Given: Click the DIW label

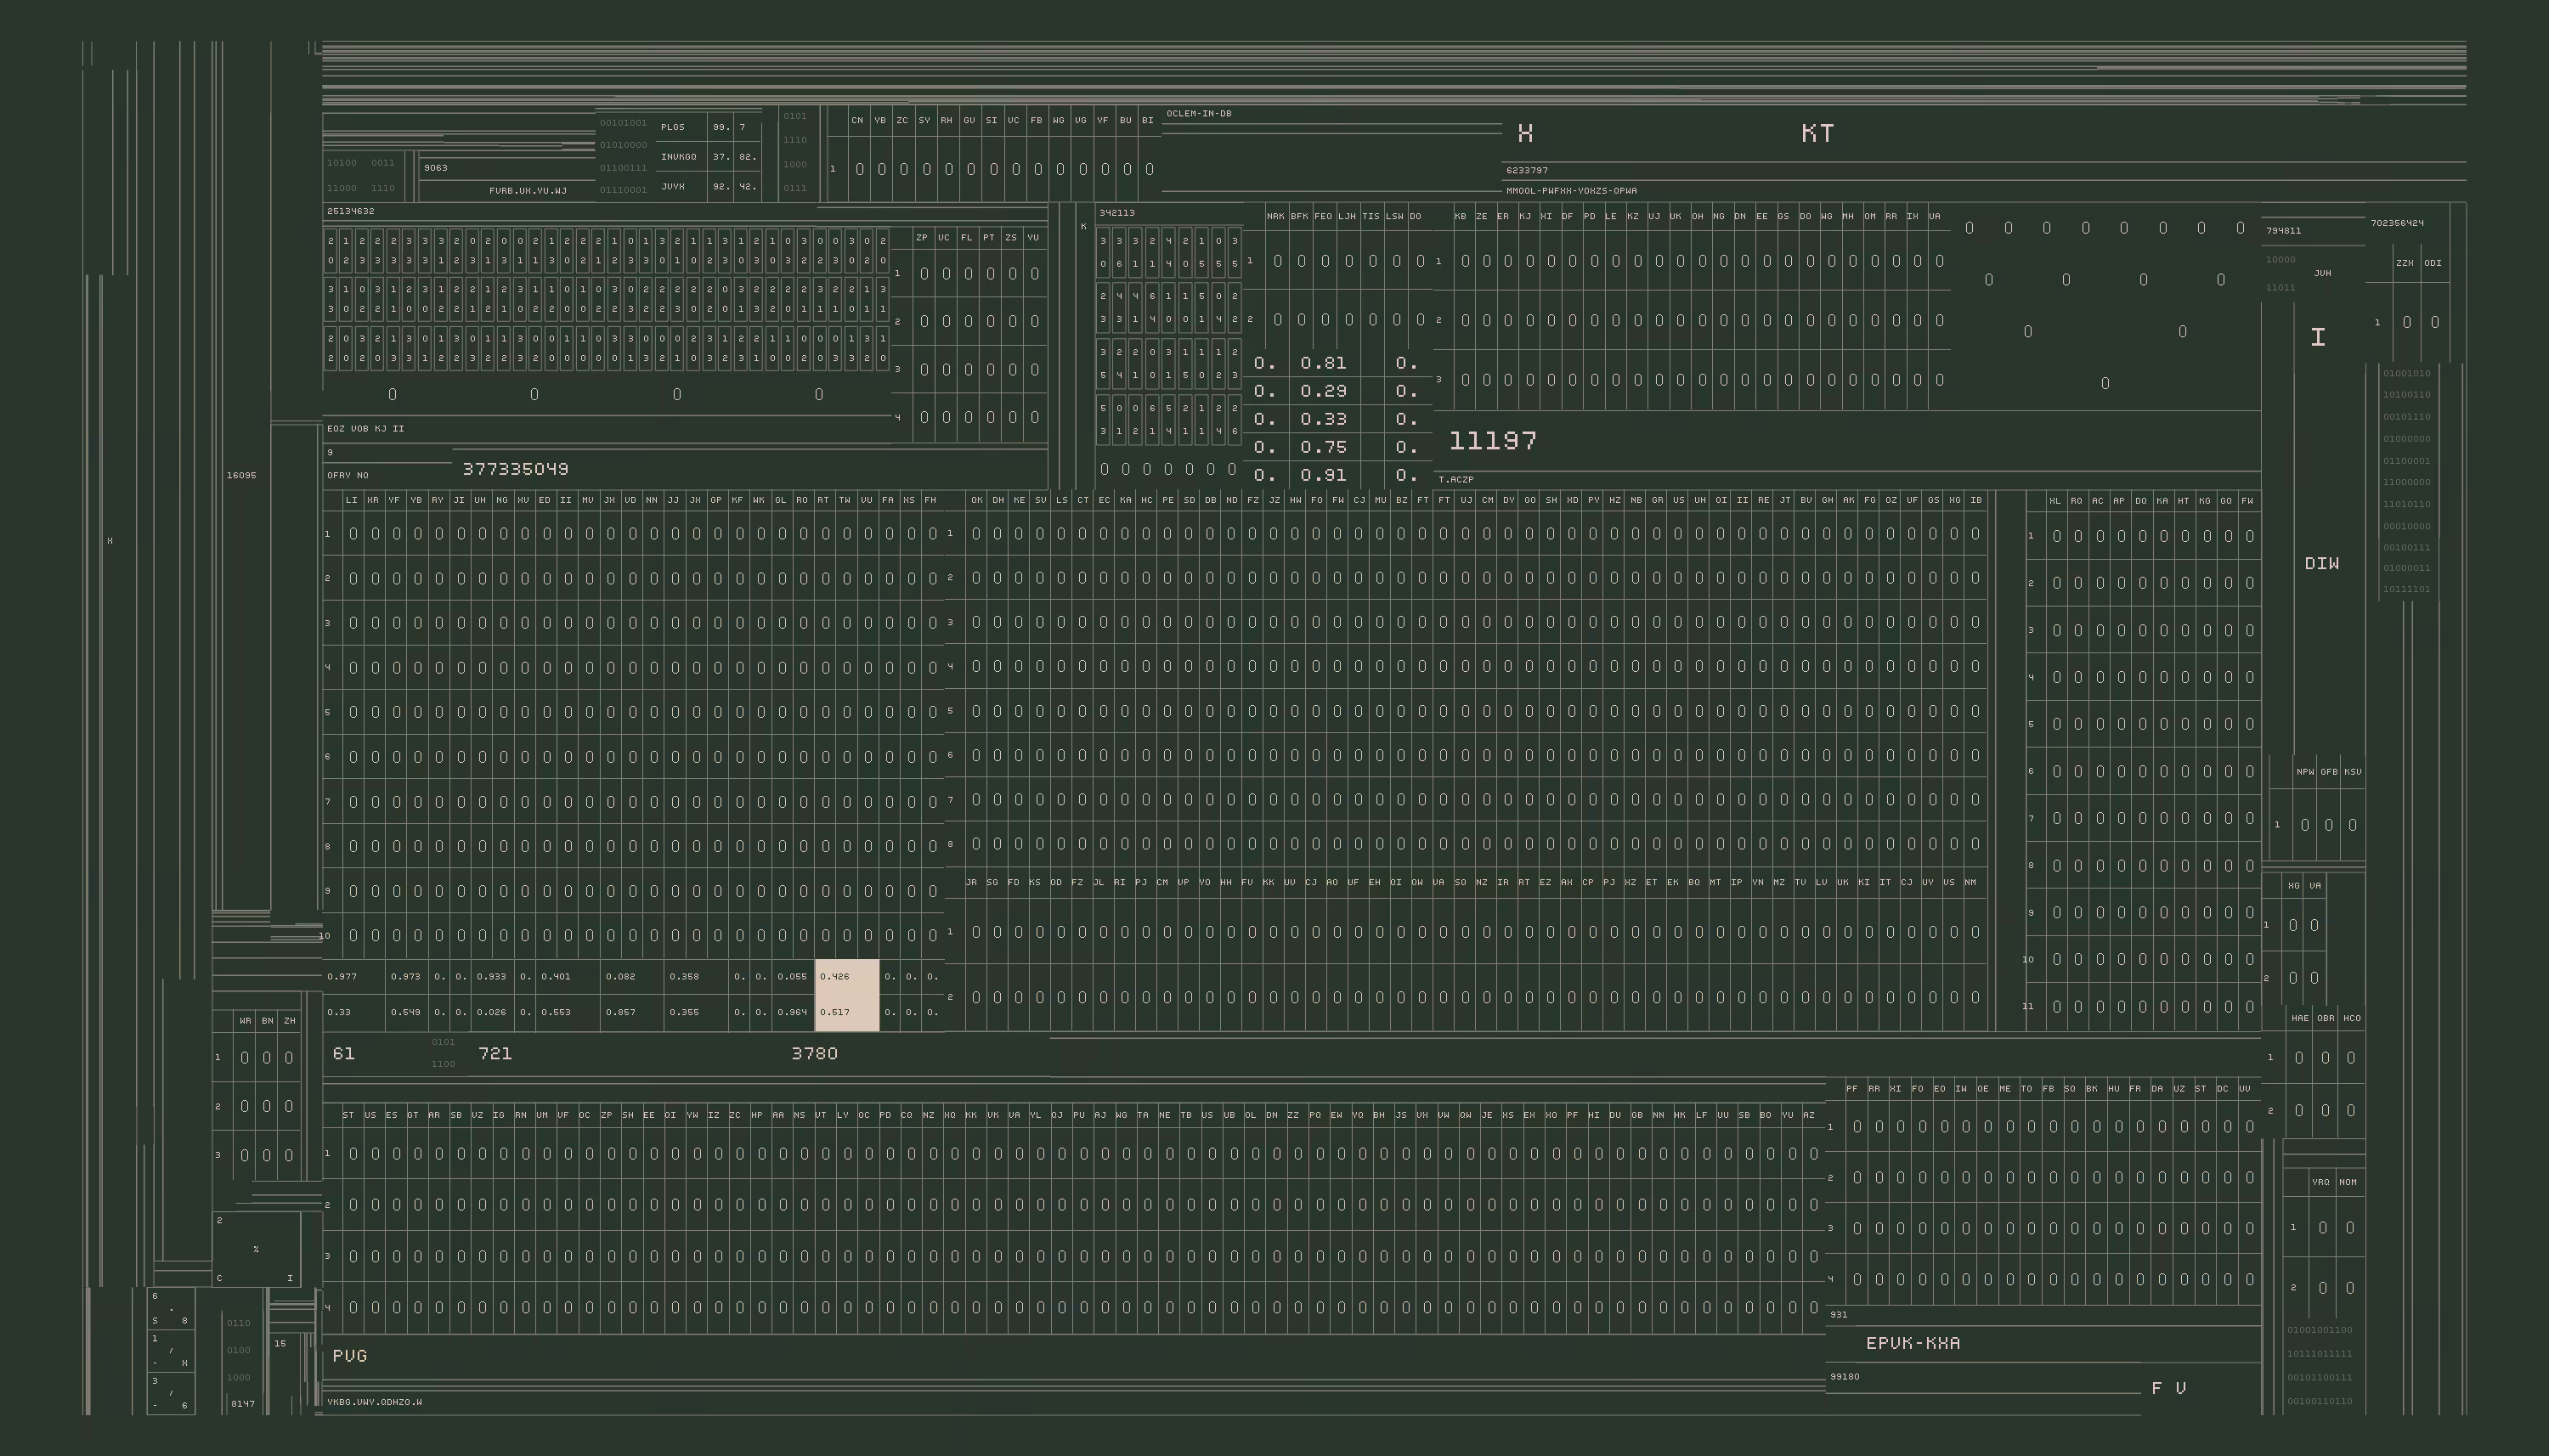Looking at the screenshot, I should point(2321,564).
